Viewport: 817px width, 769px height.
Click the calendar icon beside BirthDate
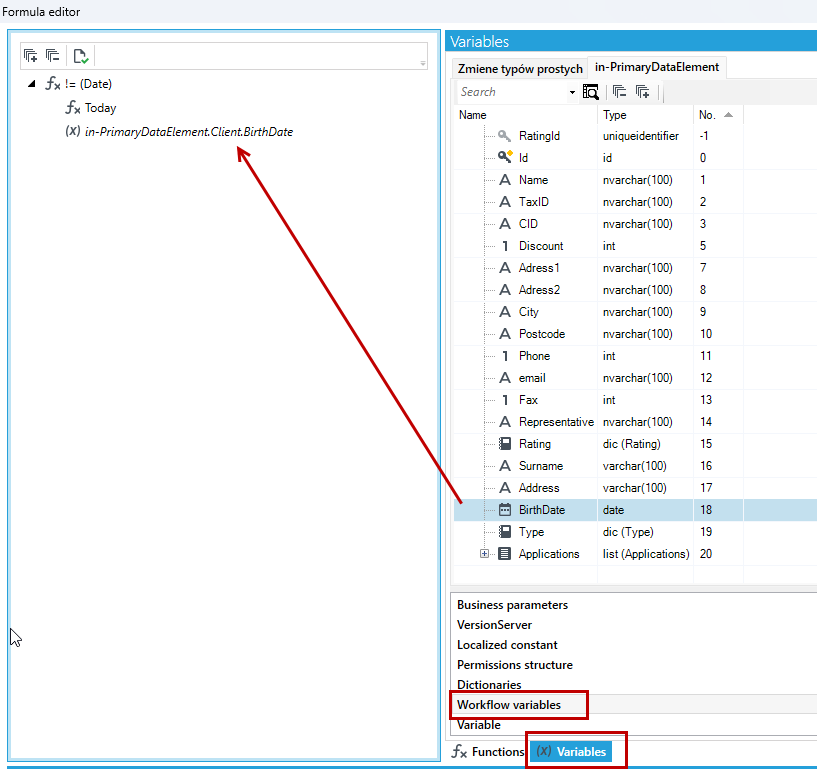click(x=505, y=510)
